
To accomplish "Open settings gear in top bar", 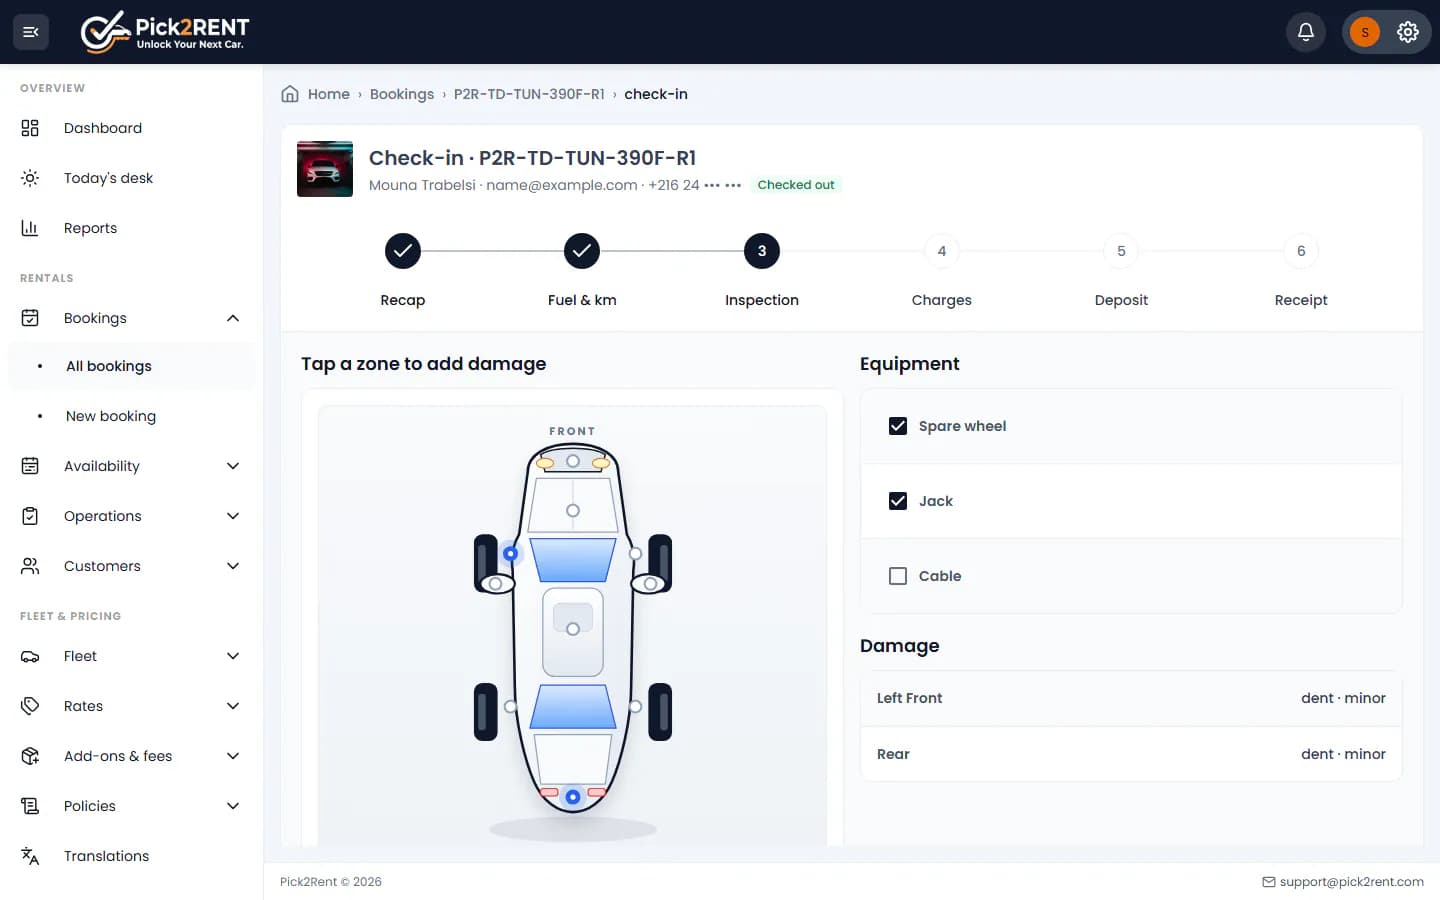I will click(x=1408, y=32).
